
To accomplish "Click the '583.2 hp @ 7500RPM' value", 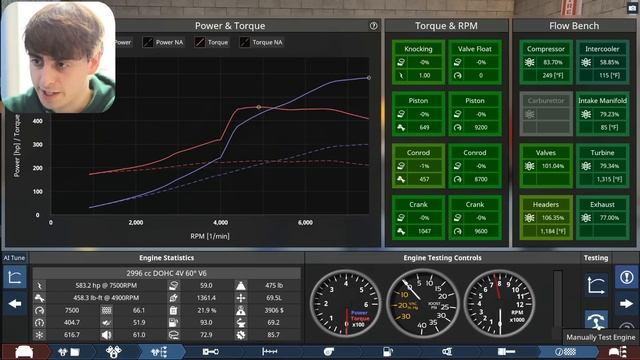I will point(106,285).
